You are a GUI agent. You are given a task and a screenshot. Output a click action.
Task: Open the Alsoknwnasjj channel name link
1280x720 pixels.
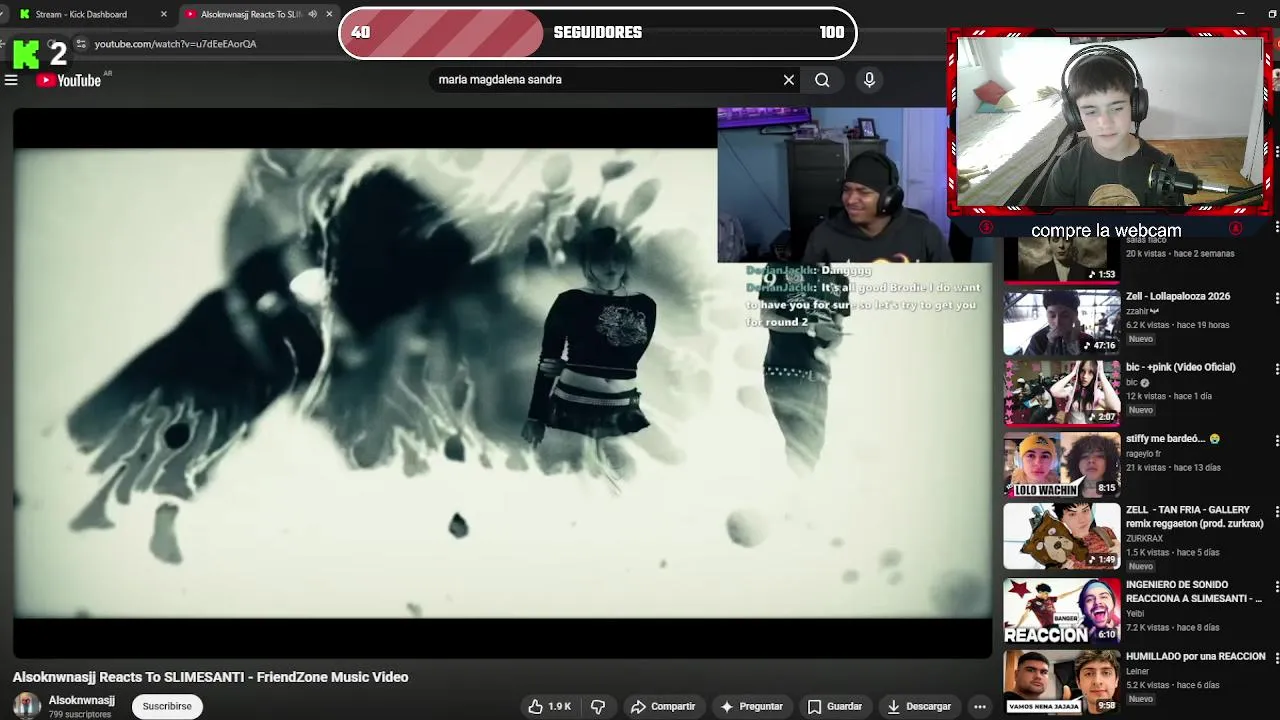tap(82, 700)
